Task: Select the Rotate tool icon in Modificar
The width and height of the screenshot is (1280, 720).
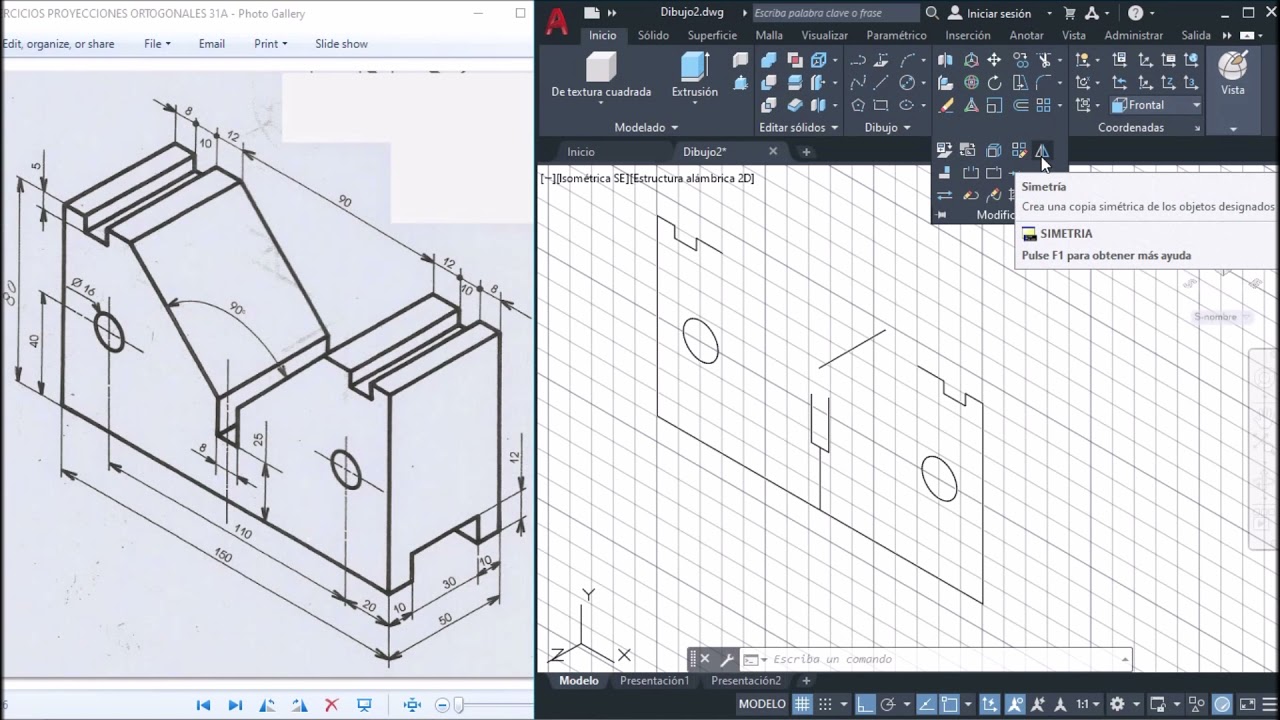Action: click(x=994, y=83)
